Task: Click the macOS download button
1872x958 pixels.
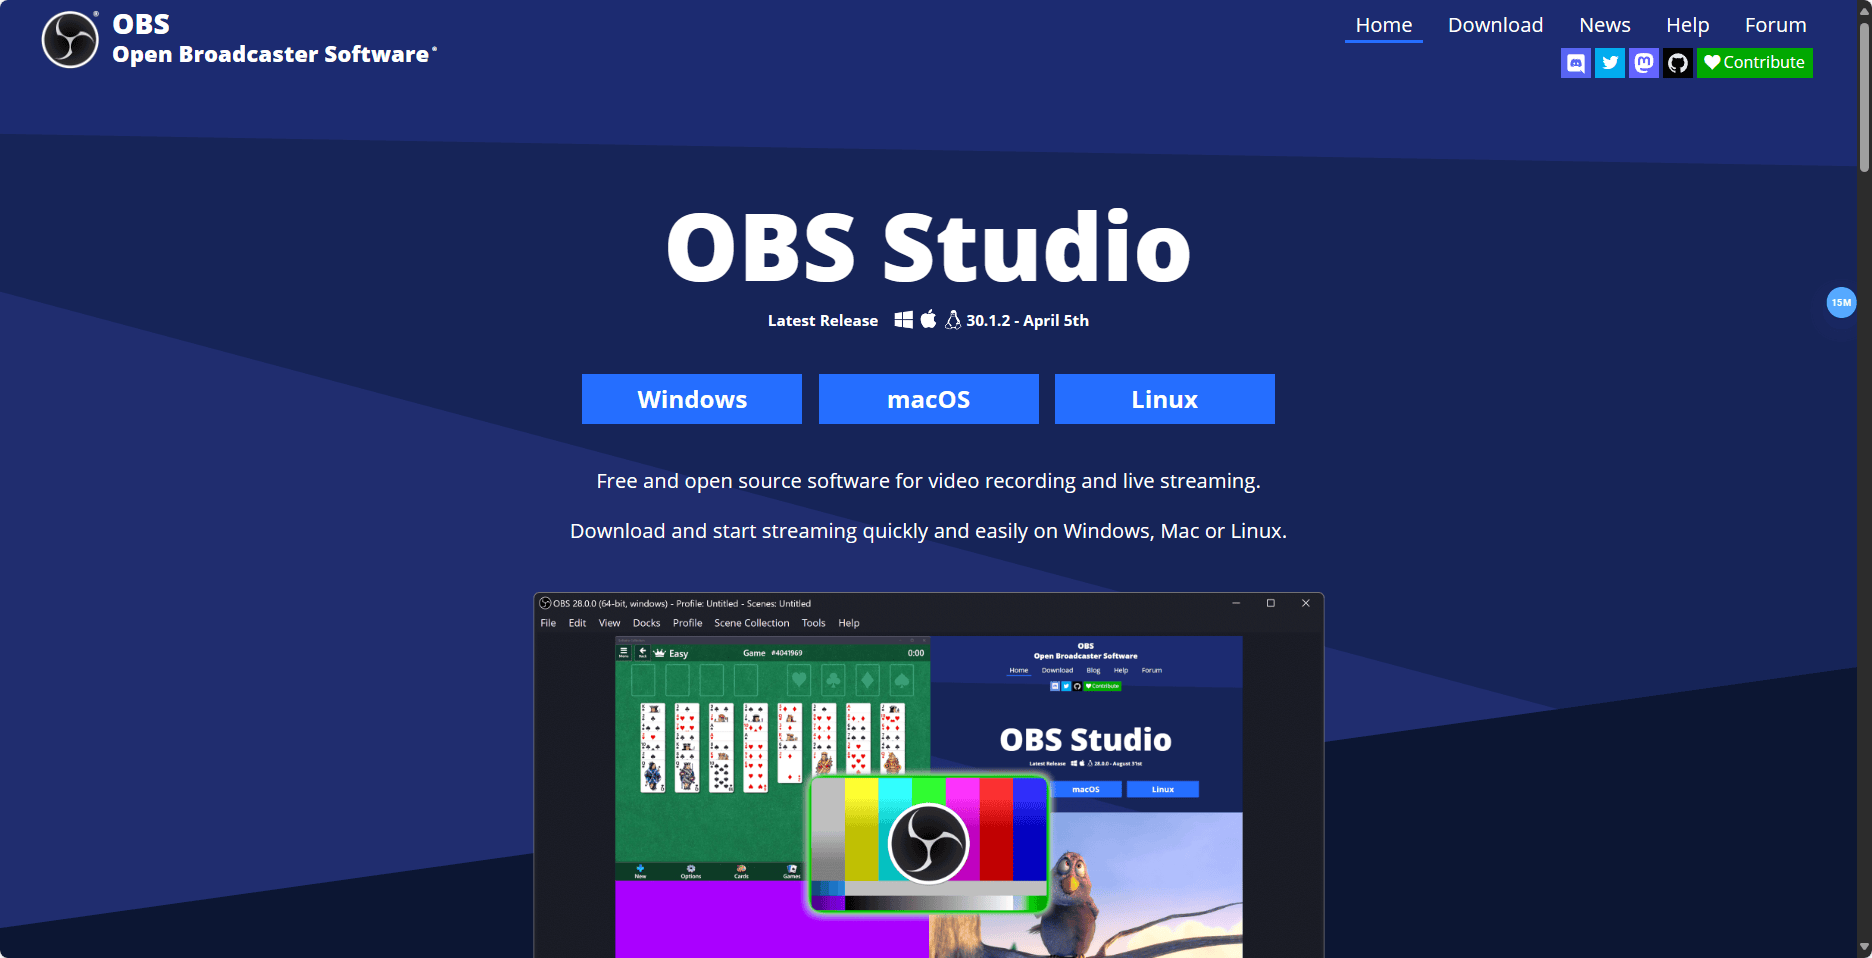Action: pyautogui.click(x=929, y=399)
